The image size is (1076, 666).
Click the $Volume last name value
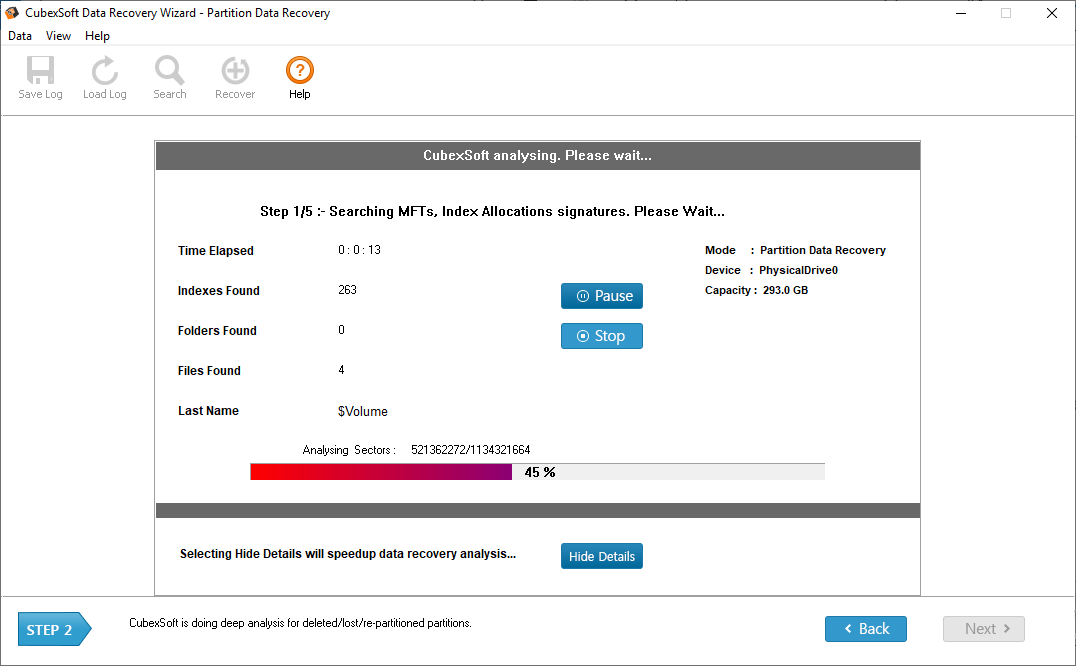[x=363, y=411]
